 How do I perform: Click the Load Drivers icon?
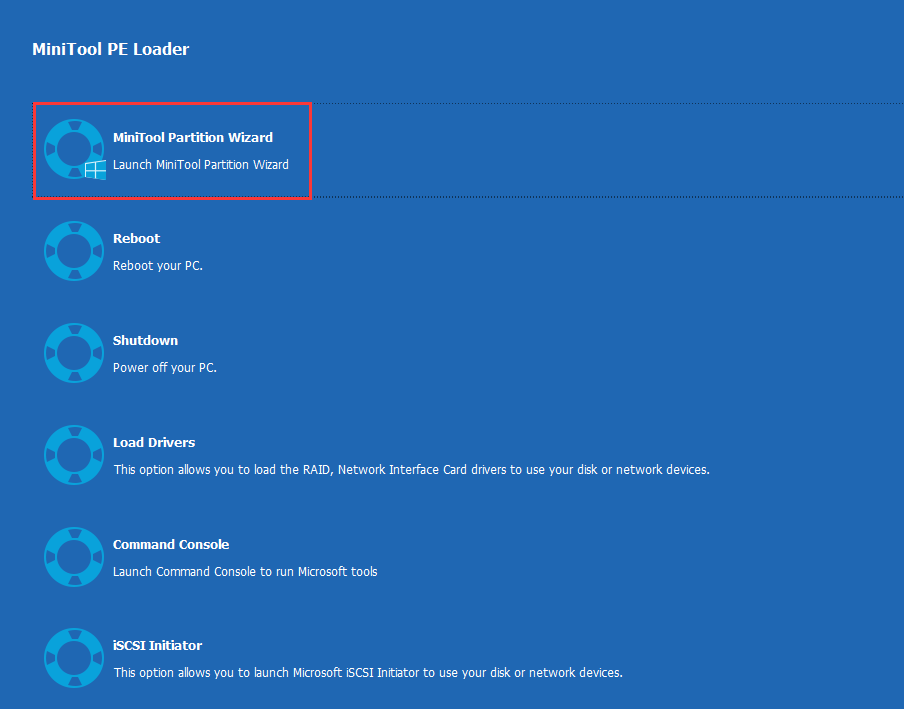[73, 455]
